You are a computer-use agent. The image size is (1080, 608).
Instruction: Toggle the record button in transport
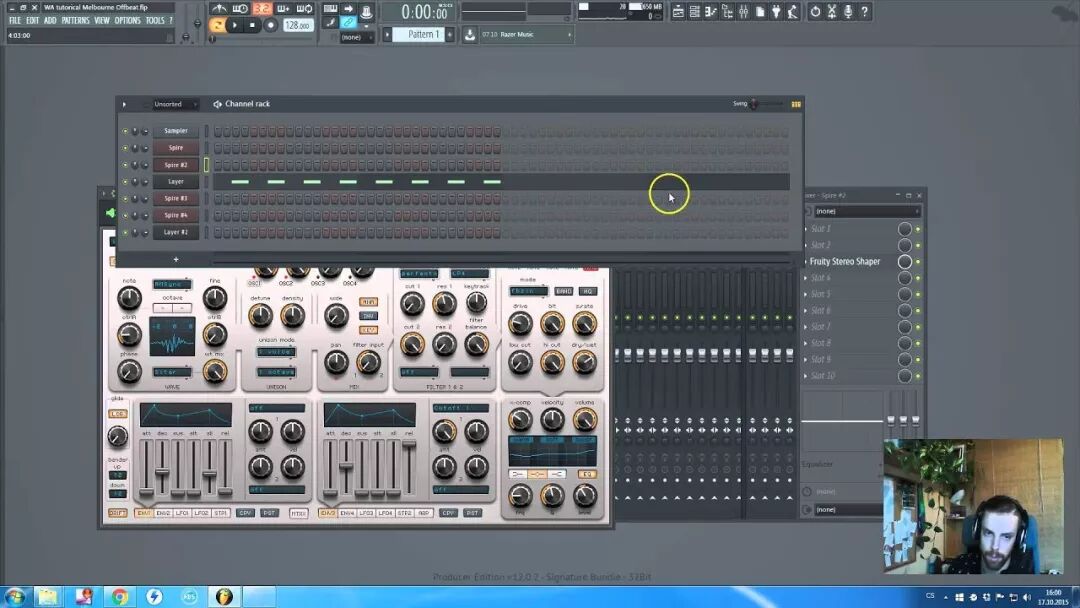pos(271,25)
